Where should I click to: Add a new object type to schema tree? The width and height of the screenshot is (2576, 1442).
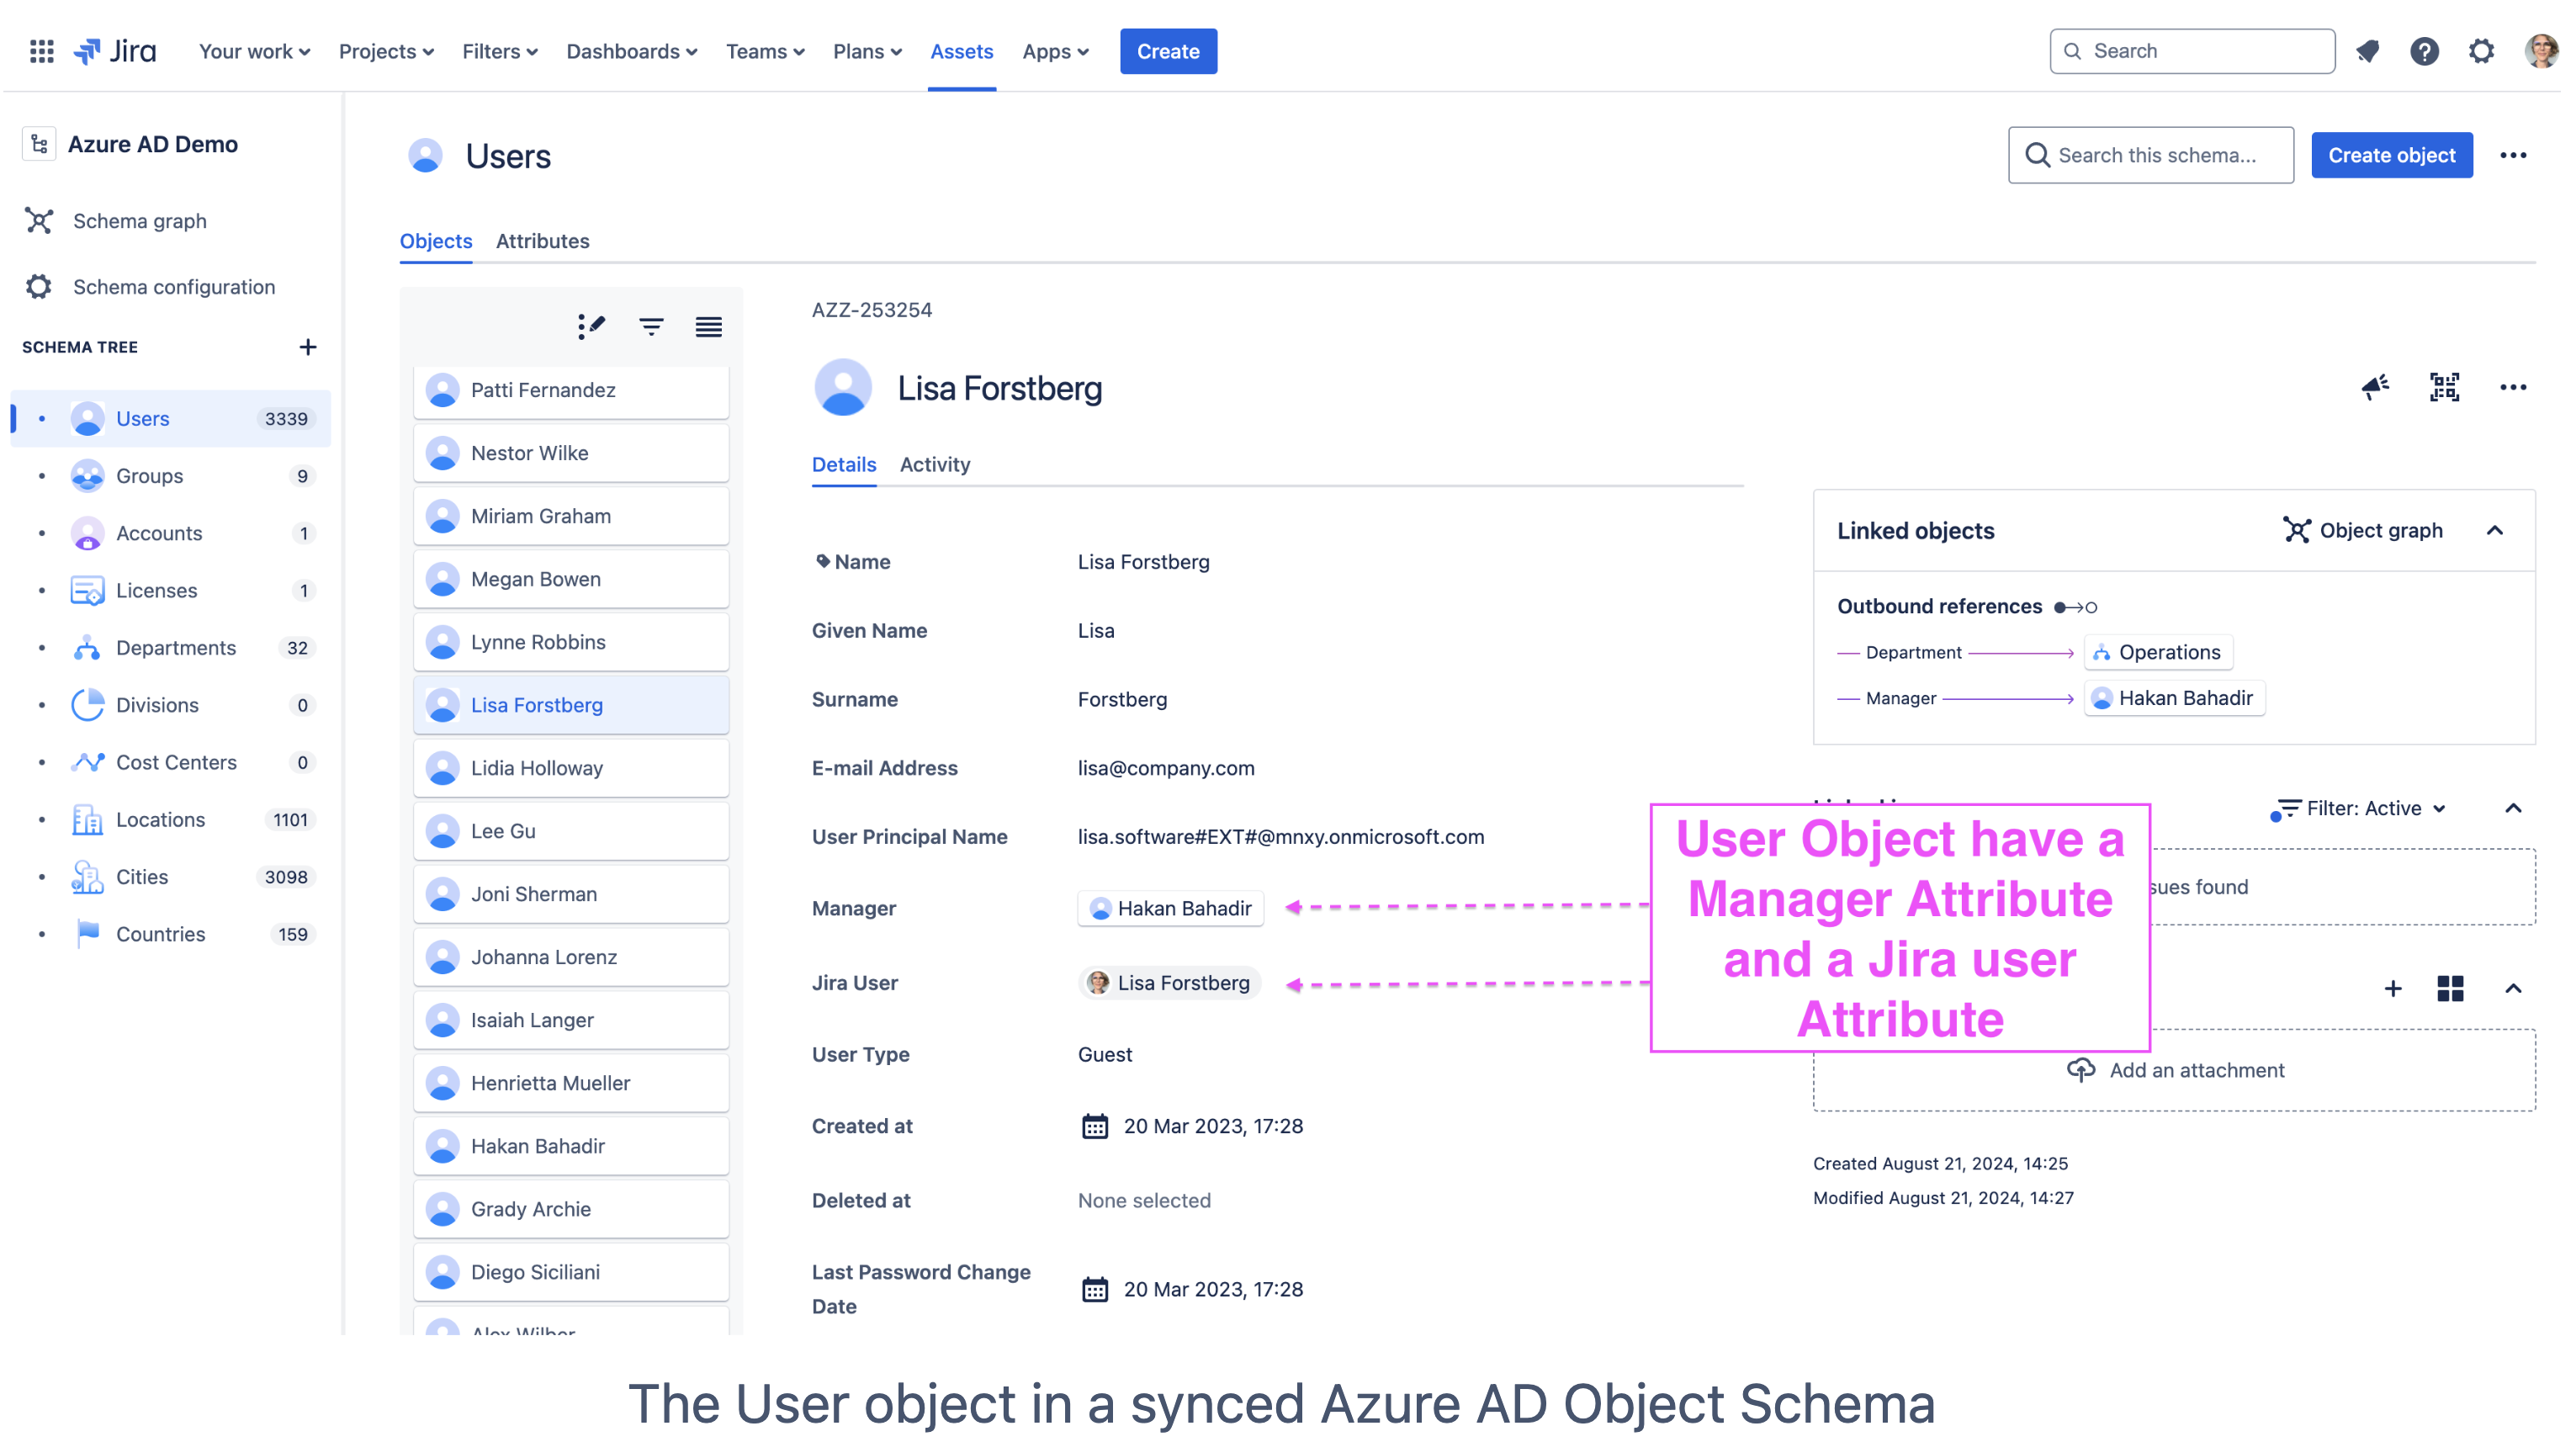[308, 347]
